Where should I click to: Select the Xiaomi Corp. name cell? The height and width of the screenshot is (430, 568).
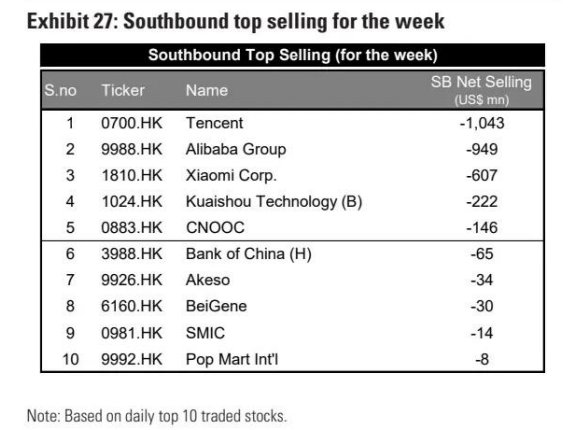(x=231, y=176)
